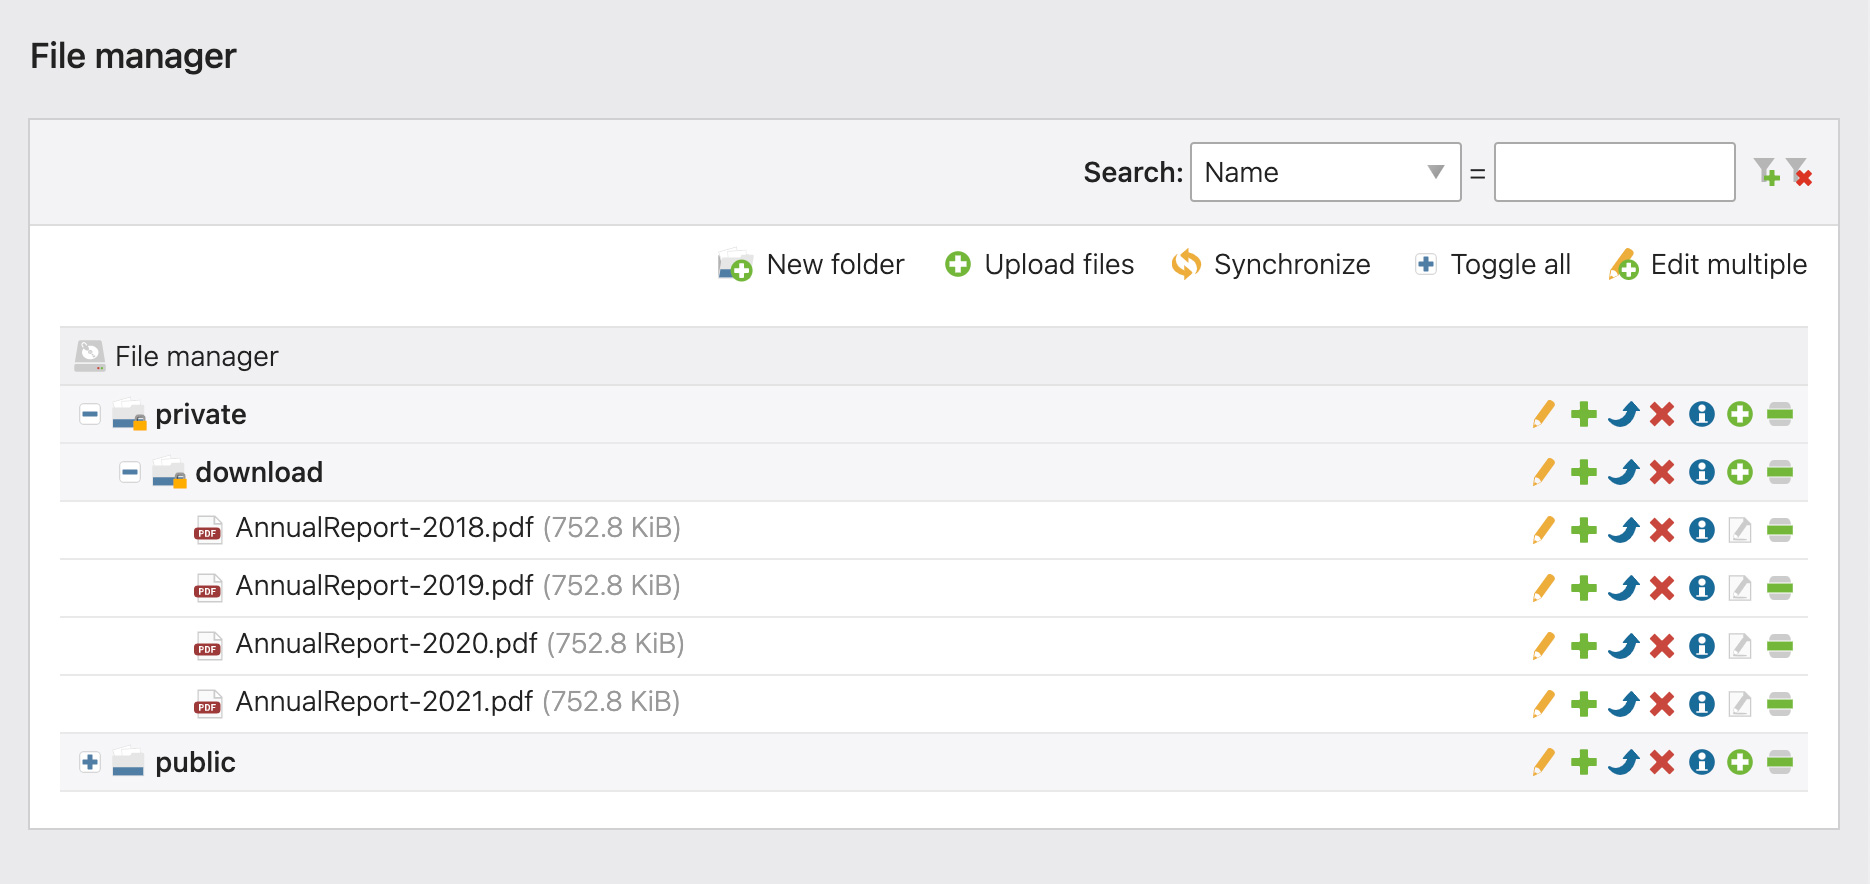Click Upload files
Image resolution: width=1870 pixels, height=884 pixels.
click(x=1040, y=264)
